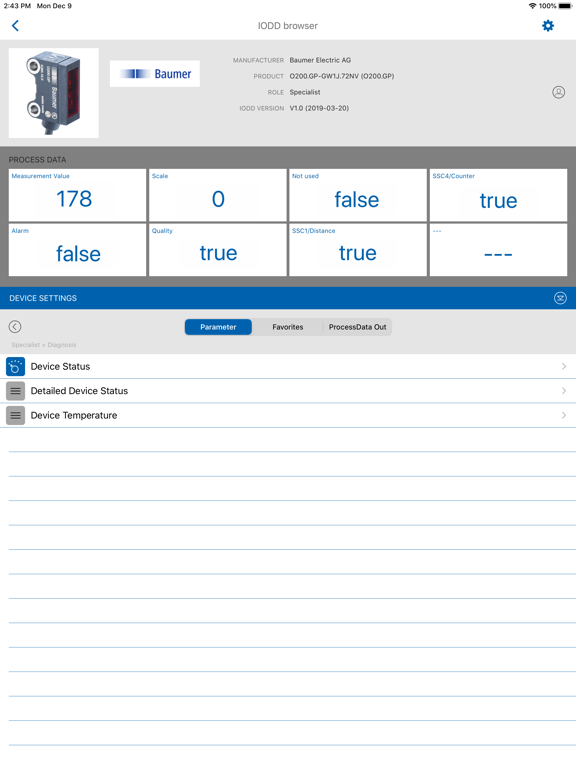Click the IODD version V1.0 (2019-03-20)
576x768 pixels.
(319, 108)
